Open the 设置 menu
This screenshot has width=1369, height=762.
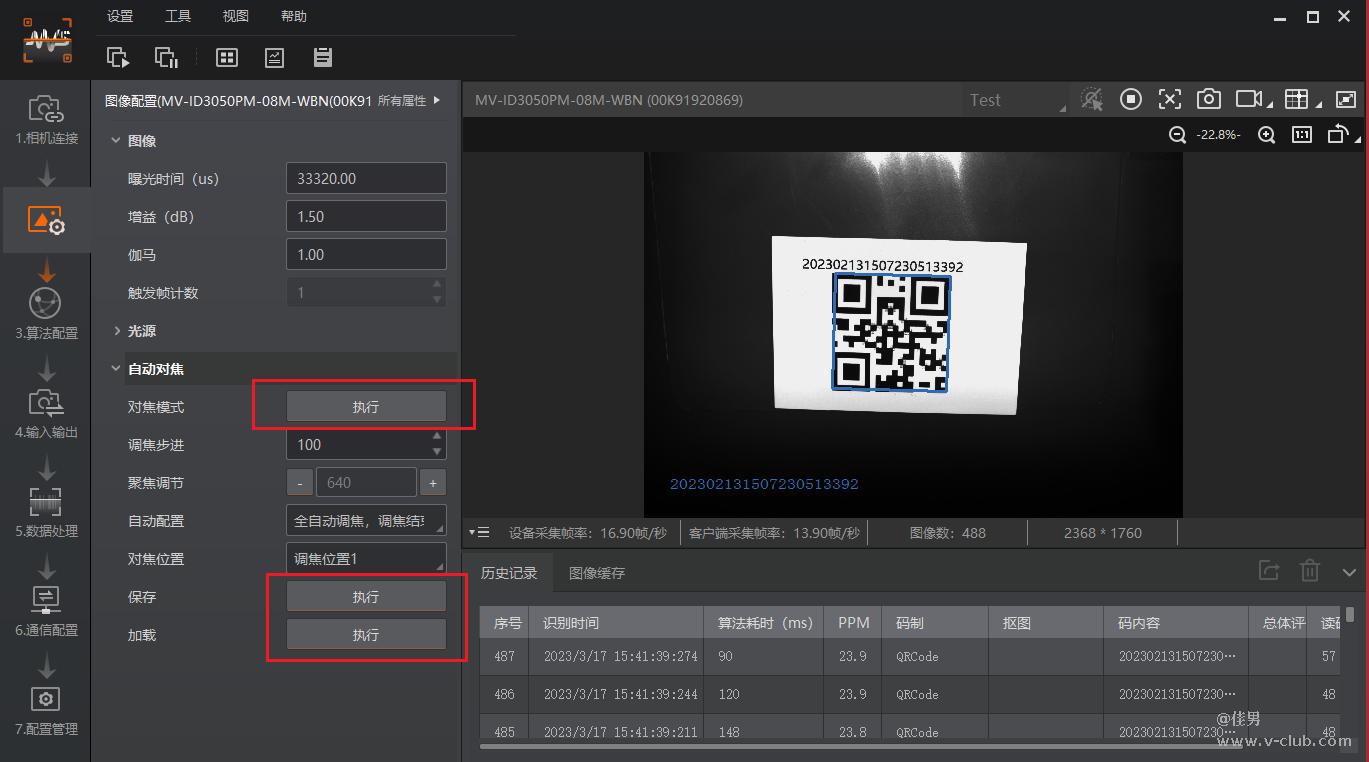[x=120, y=16]
